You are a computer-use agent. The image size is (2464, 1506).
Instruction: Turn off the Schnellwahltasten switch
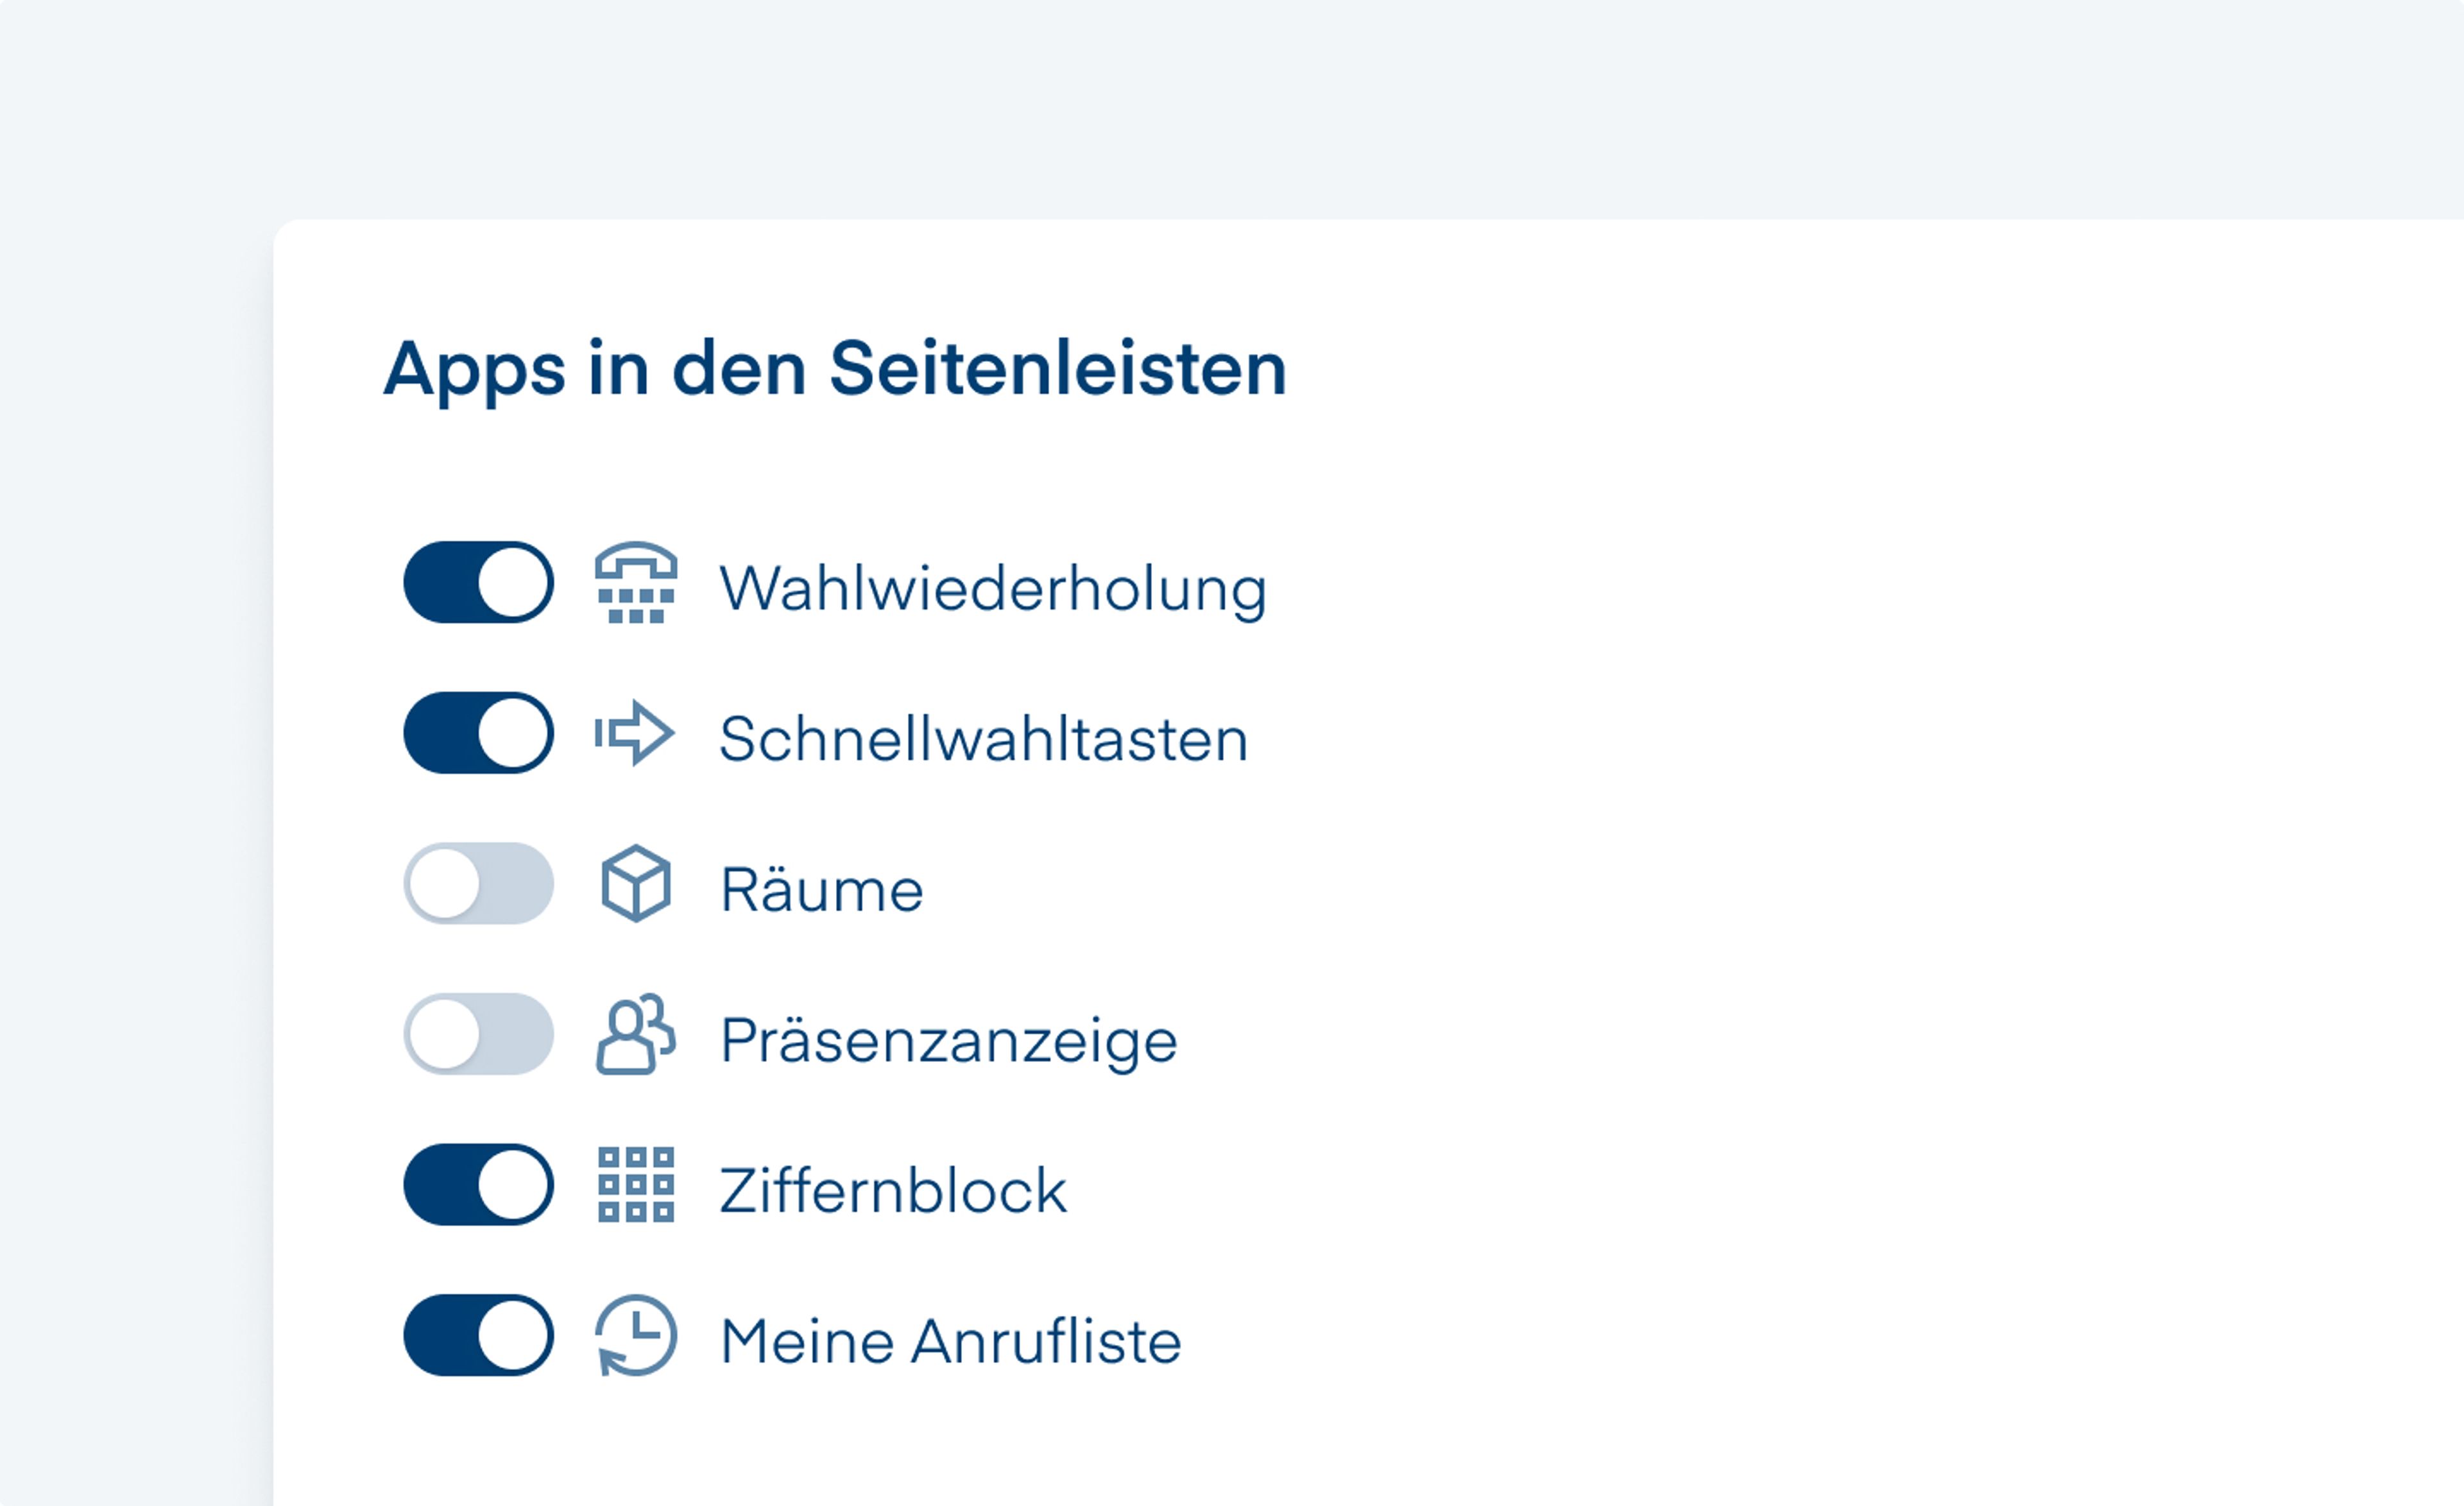coord(478,733)
